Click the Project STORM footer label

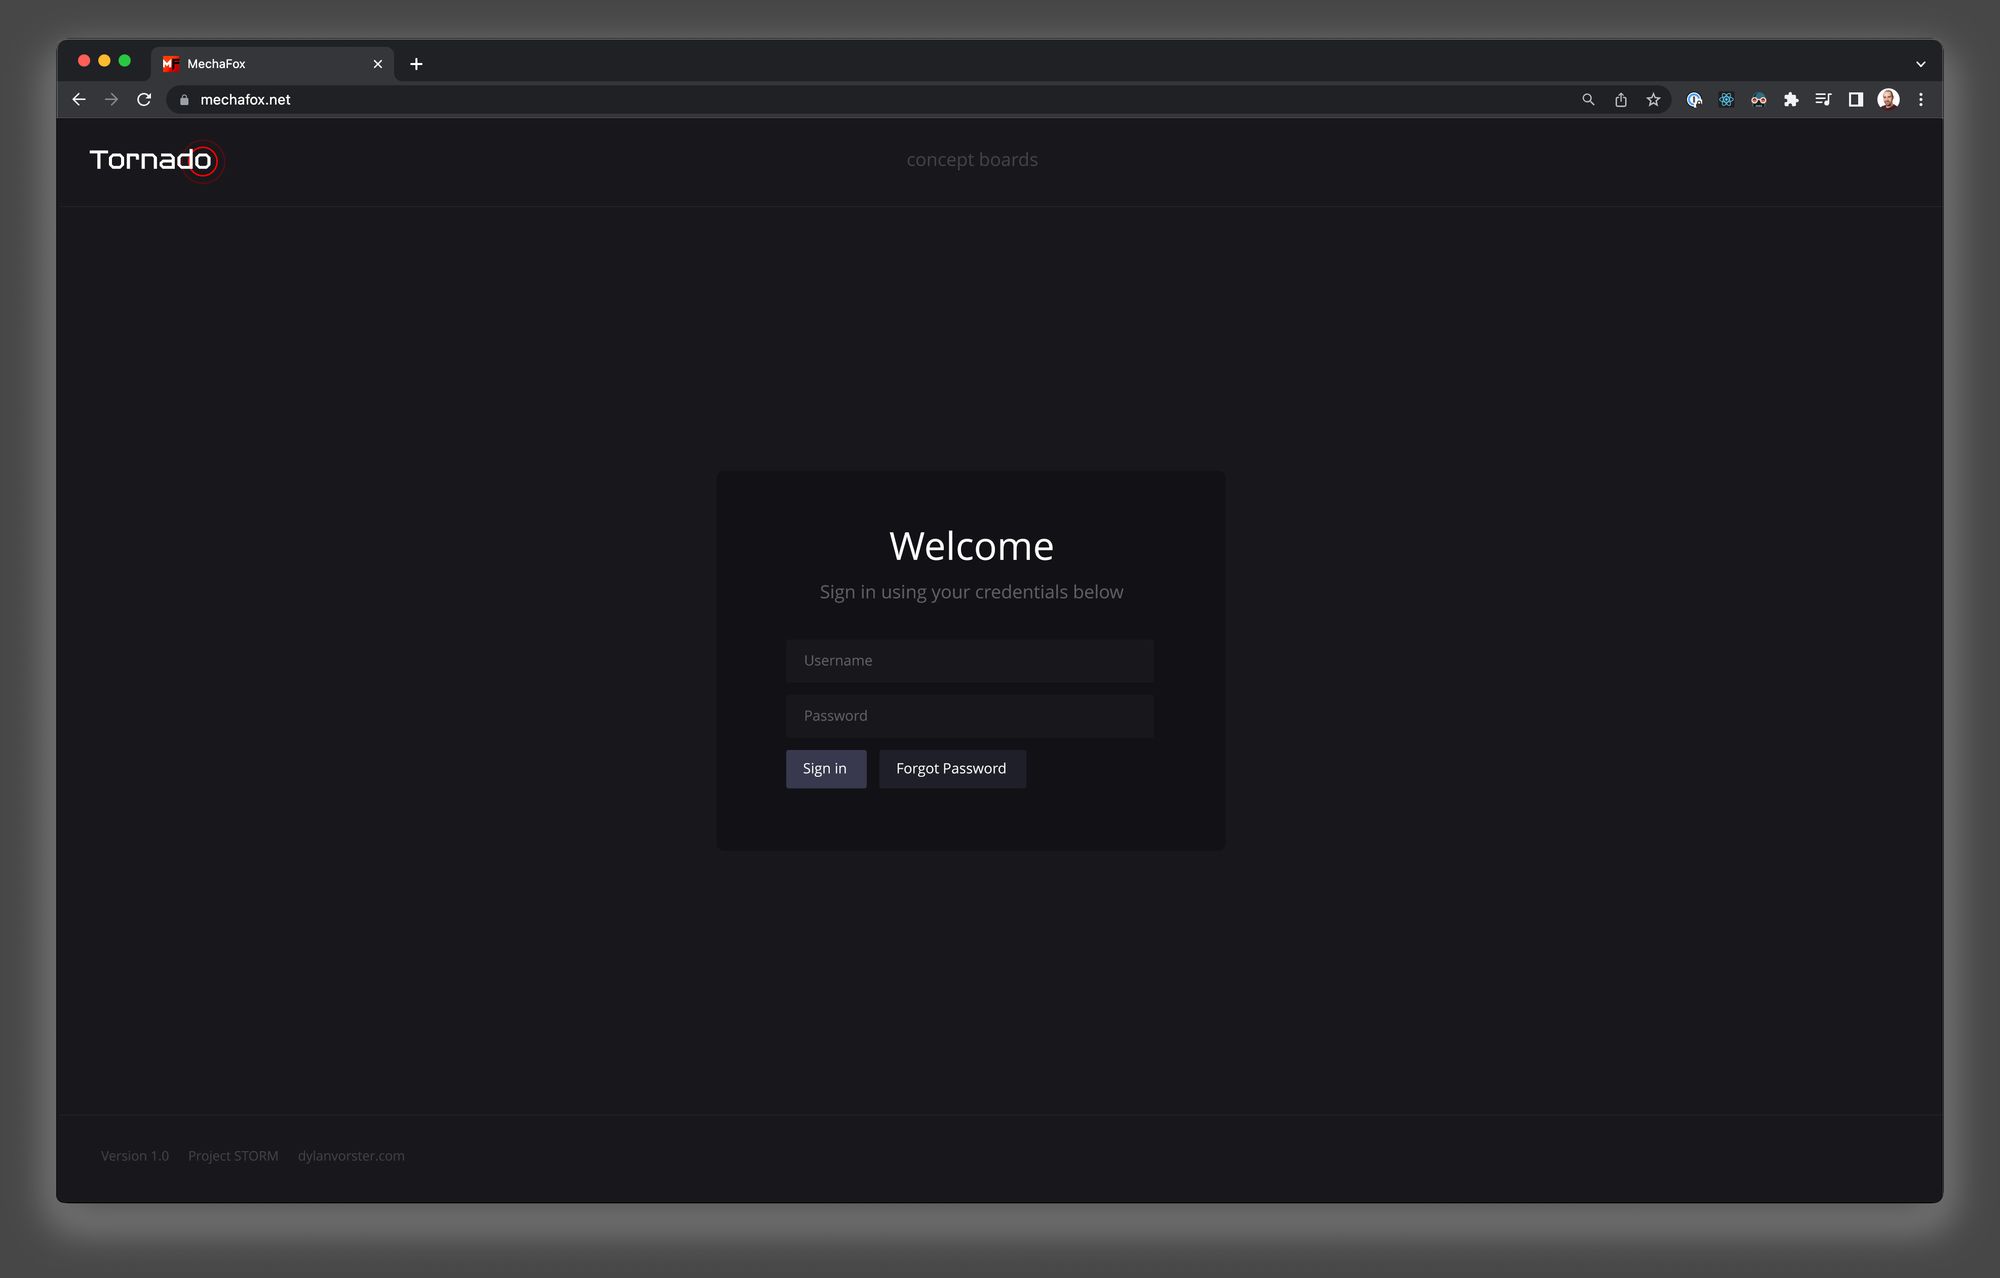point(233,1154)
